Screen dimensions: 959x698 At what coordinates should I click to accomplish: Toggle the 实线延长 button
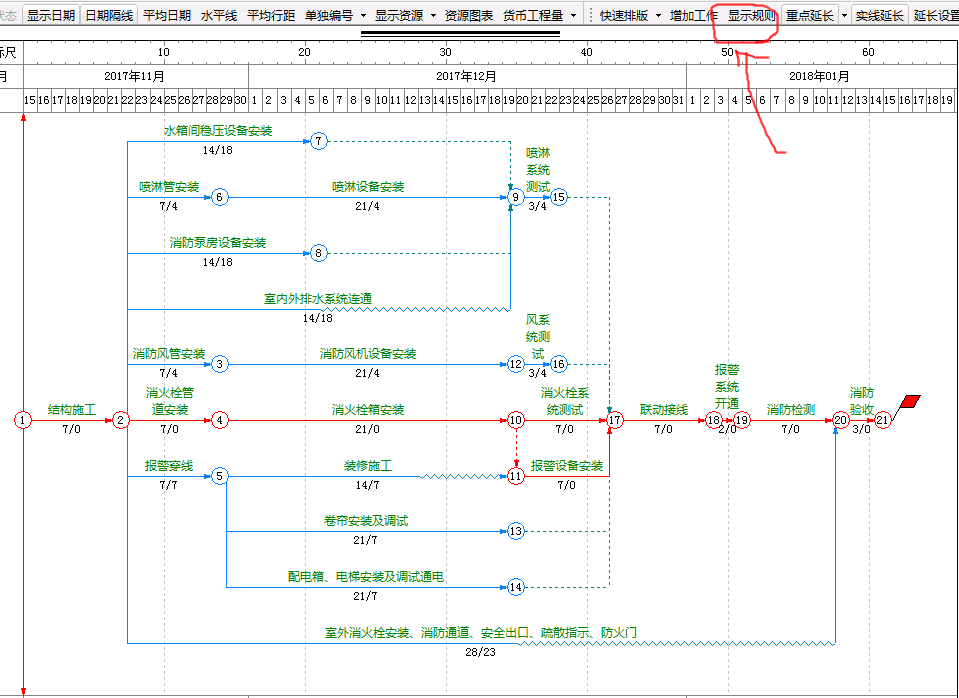pos(879,15)
